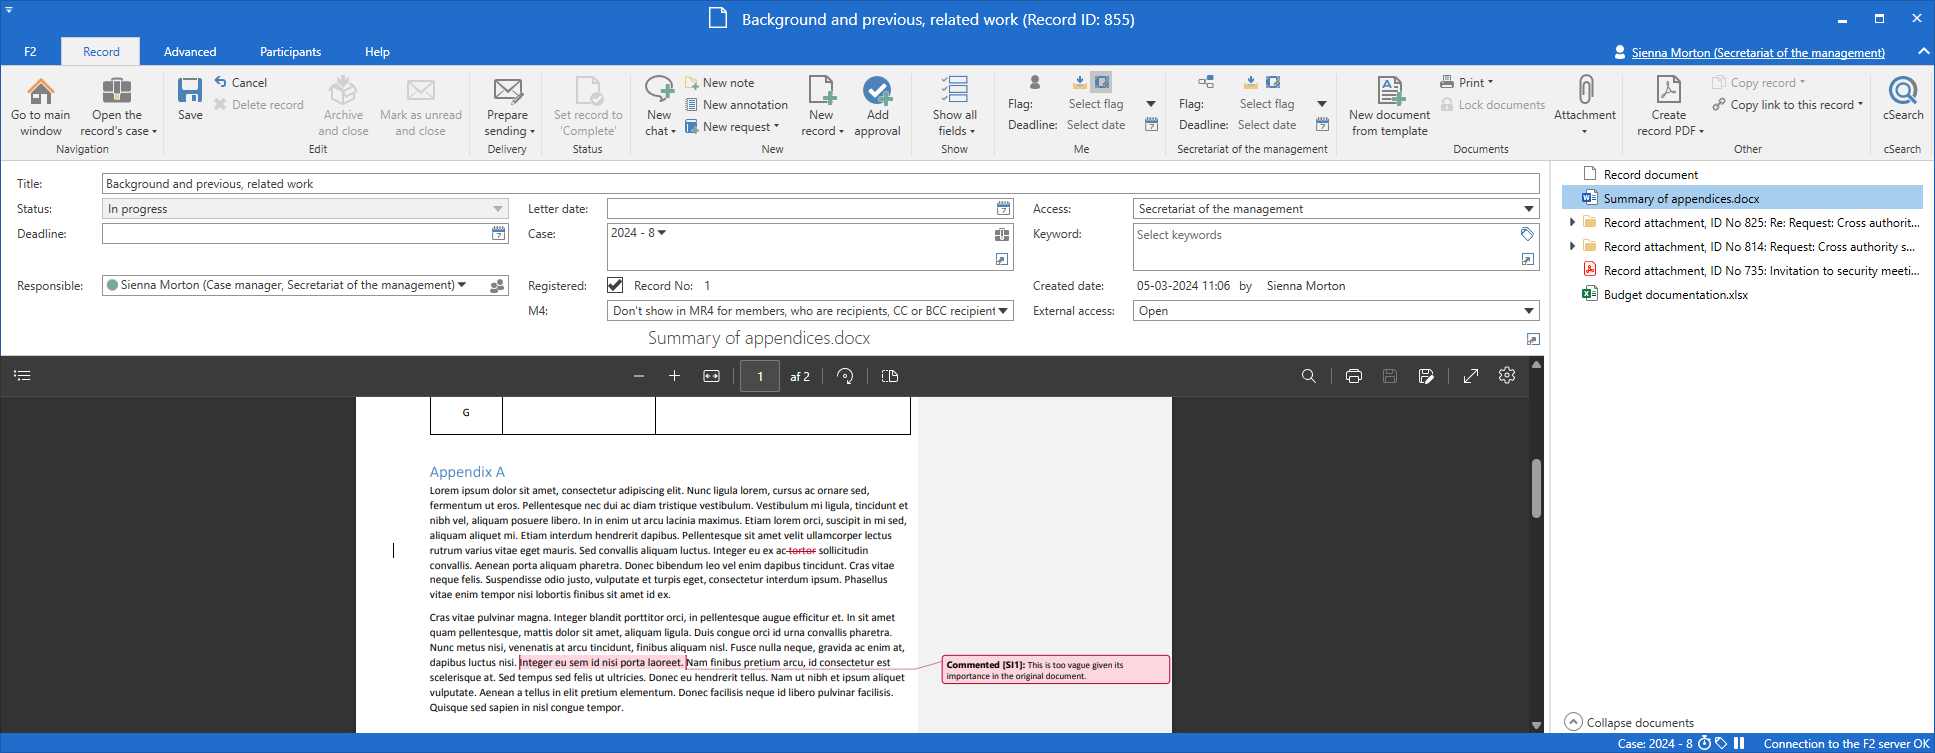Switch to the Participants tab
Screen dimensions: 1935x753
coord(290,52)
